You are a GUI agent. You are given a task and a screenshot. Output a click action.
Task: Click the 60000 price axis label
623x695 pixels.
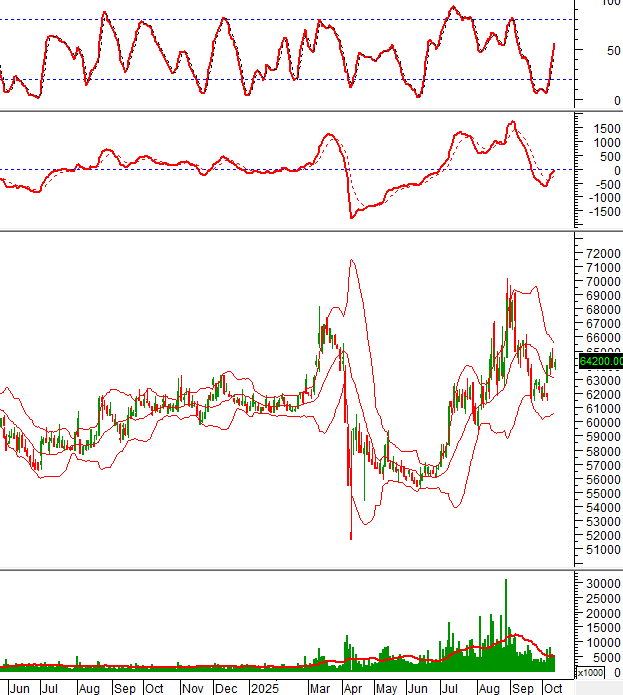tap(599, 423)
